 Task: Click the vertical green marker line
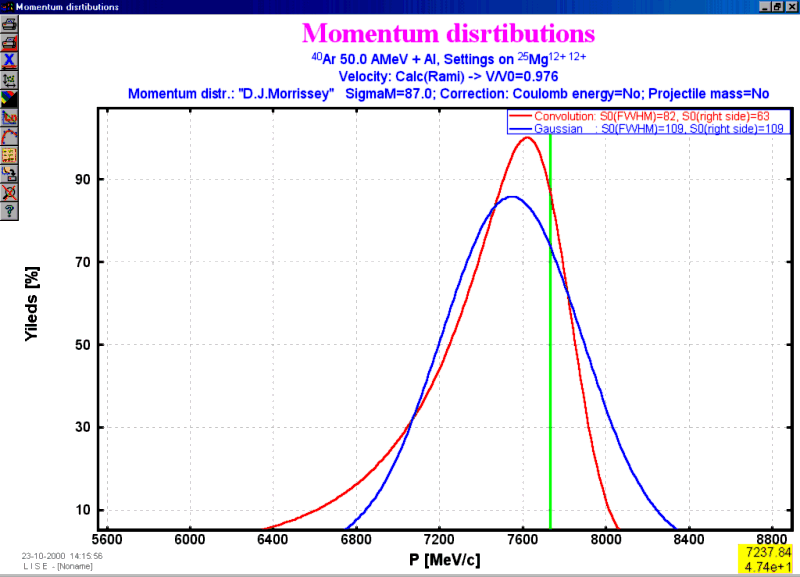(550, 400)
